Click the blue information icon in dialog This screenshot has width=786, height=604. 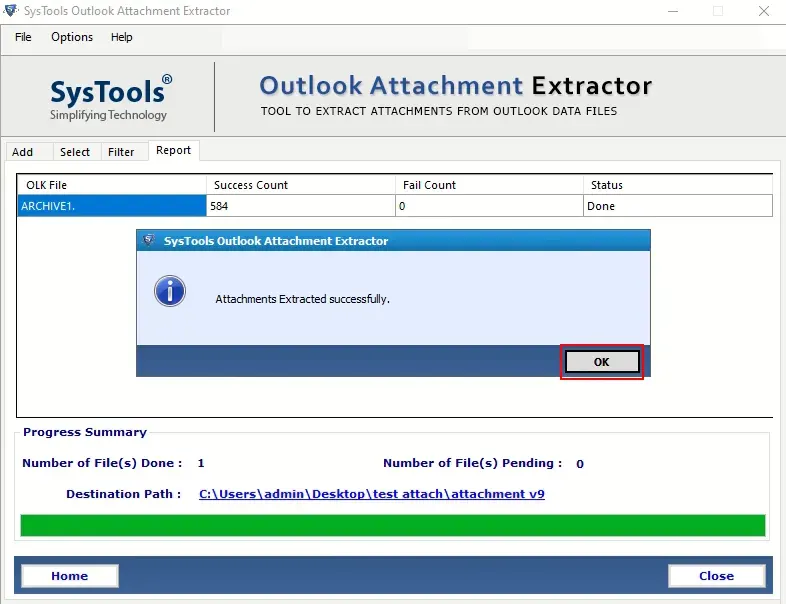170,291
